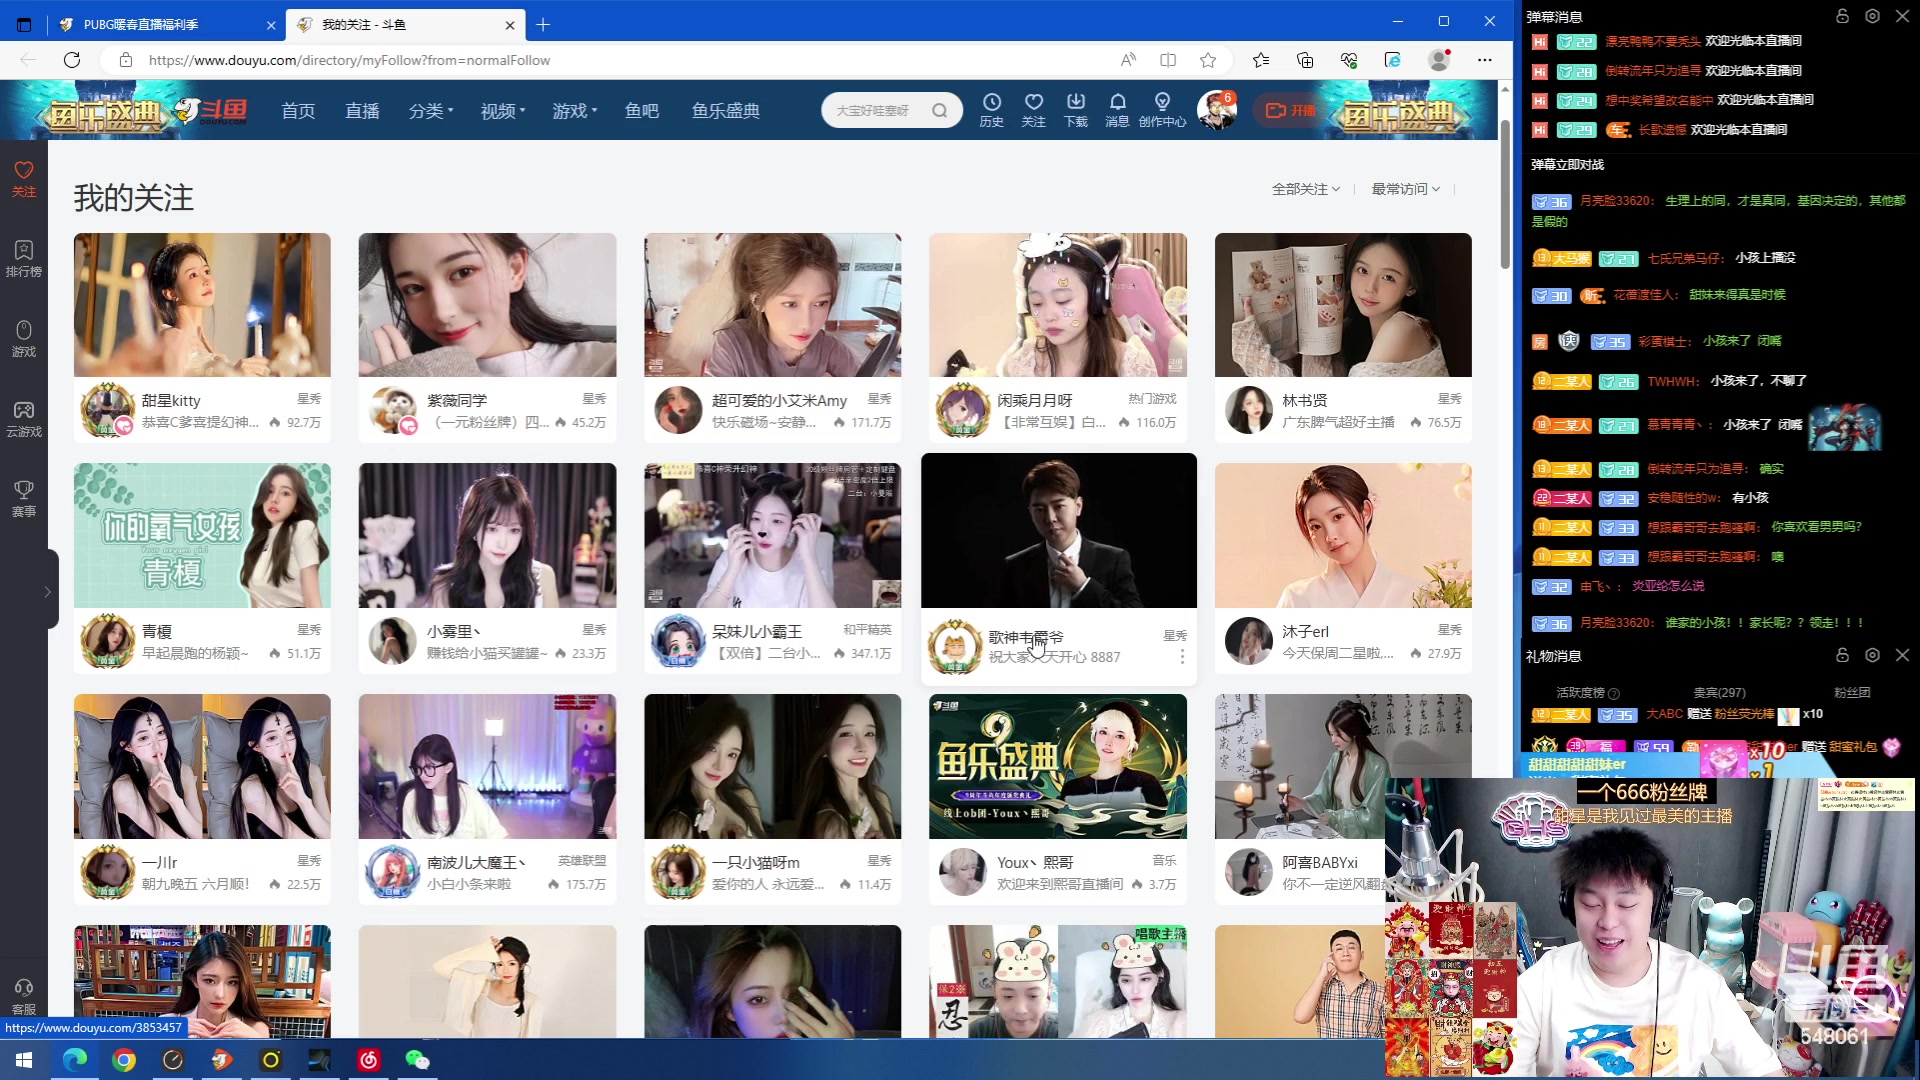Open 超可爱的小艾米Amy stream link
This screenshot has width=1920, height=1080.
coord(779,400)
